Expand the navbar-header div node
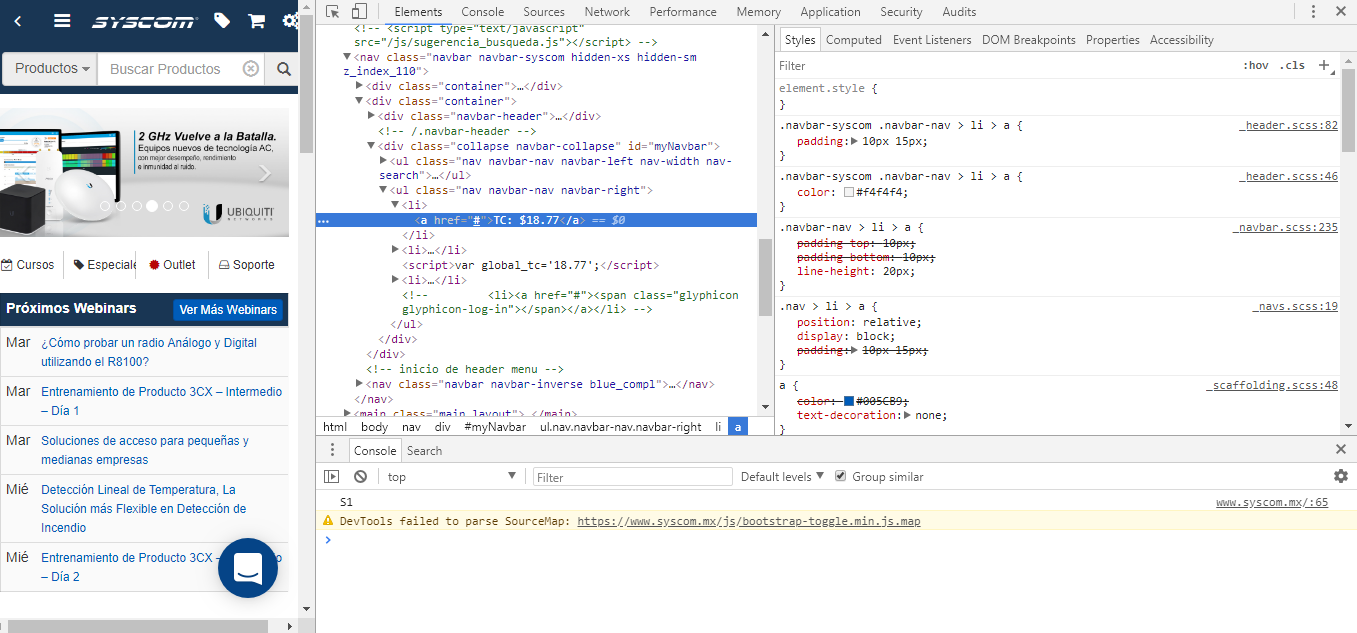Screen dimensions: 1357x633 click(x=371, y=116)
